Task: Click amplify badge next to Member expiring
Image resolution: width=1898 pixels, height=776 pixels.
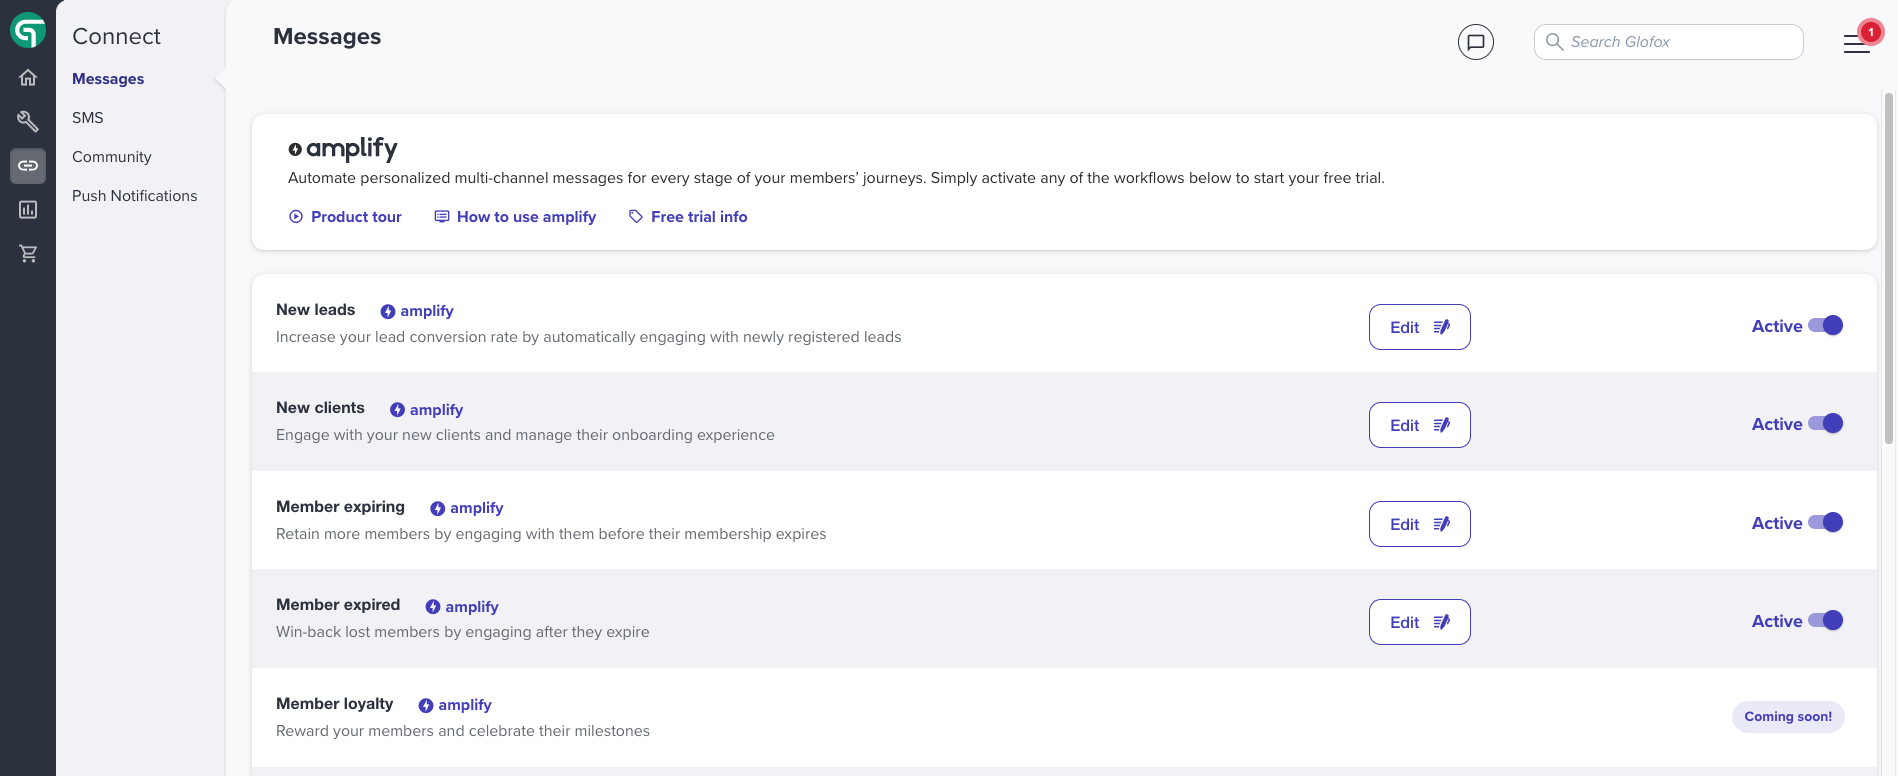Action: click(x=467, y=508)
